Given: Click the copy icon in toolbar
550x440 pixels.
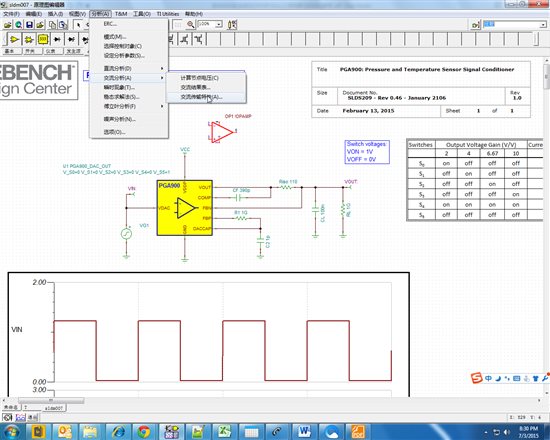Looking at the screenshot, I should point(52,25).
